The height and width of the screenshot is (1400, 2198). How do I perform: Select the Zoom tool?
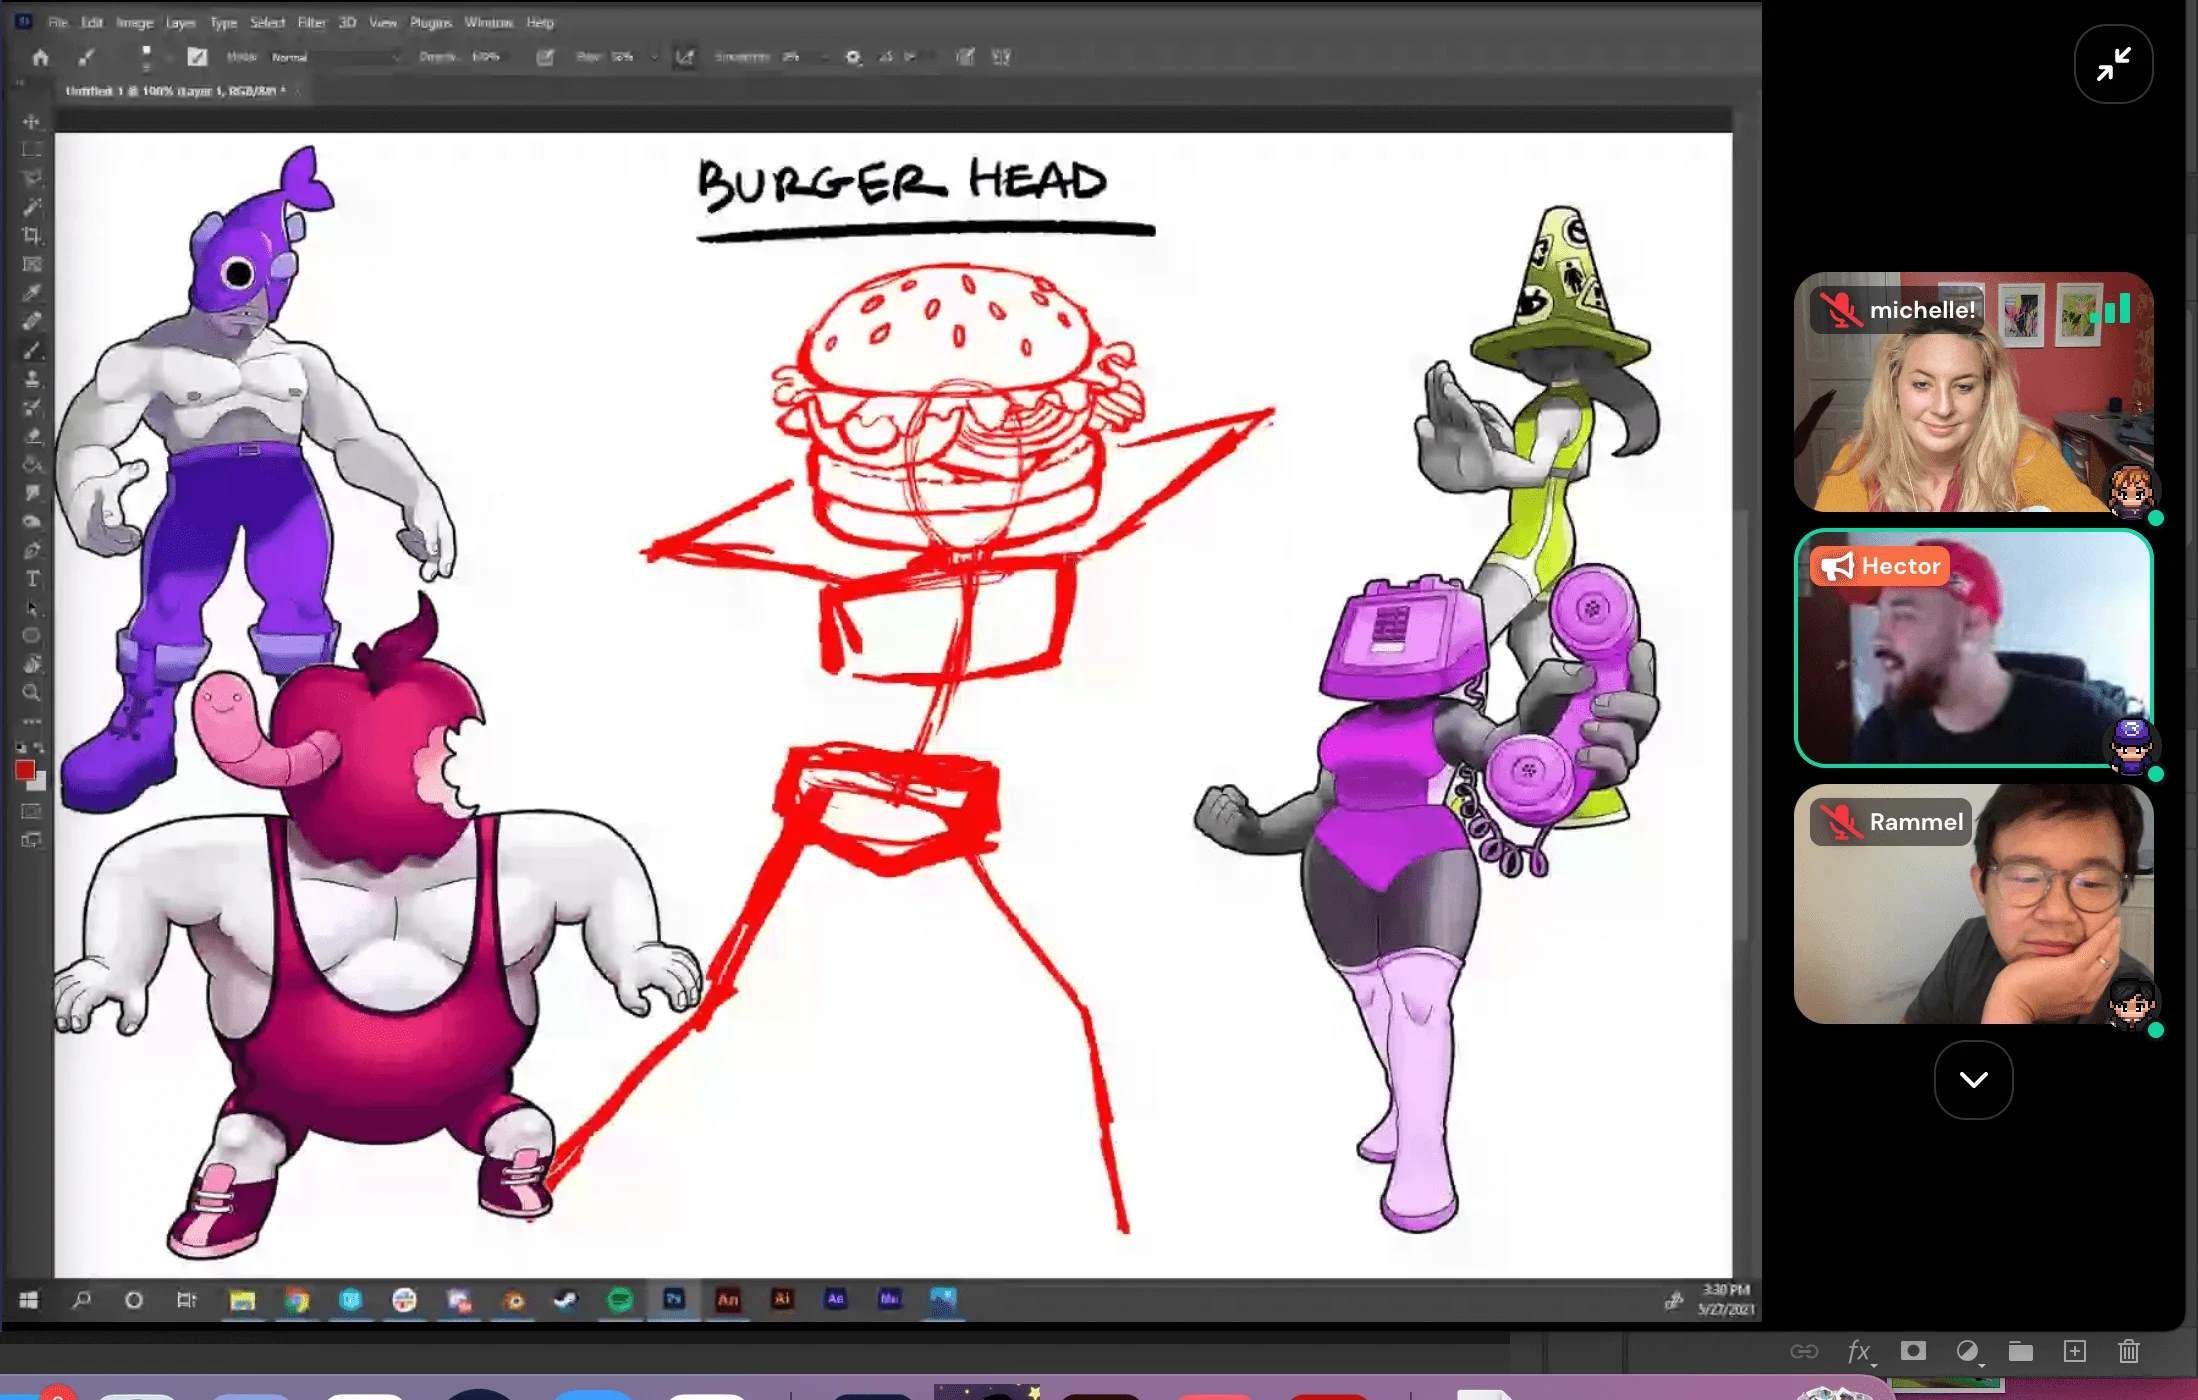pyautogui.click(x=32, y=692)
